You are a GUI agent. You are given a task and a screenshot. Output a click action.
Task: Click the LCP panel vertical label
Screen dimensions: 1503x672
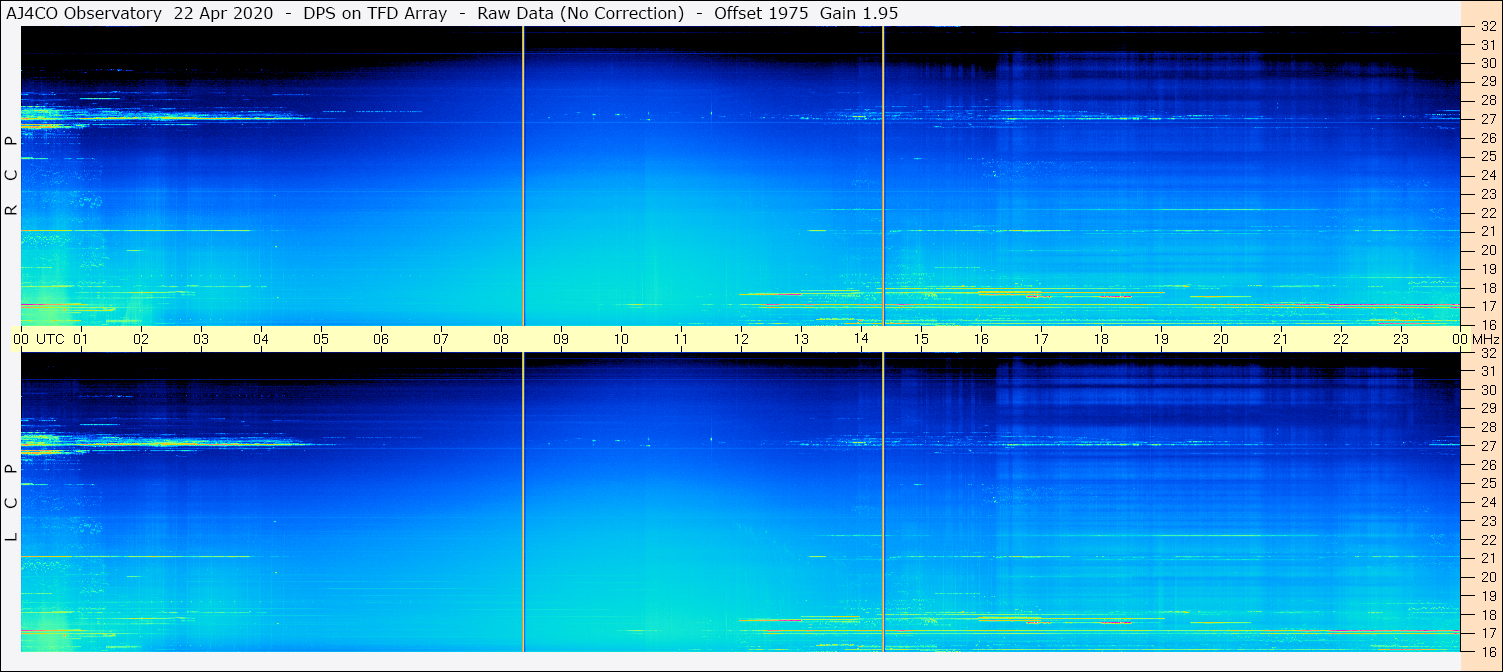click(11, 503)
